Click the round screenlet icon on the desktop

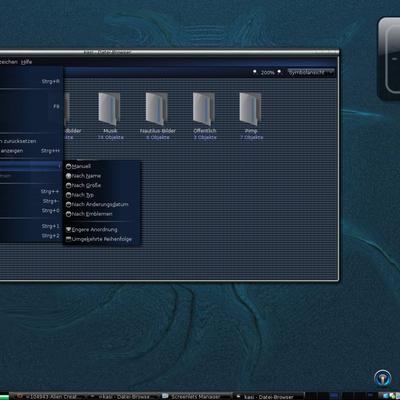tap(382, 378)
